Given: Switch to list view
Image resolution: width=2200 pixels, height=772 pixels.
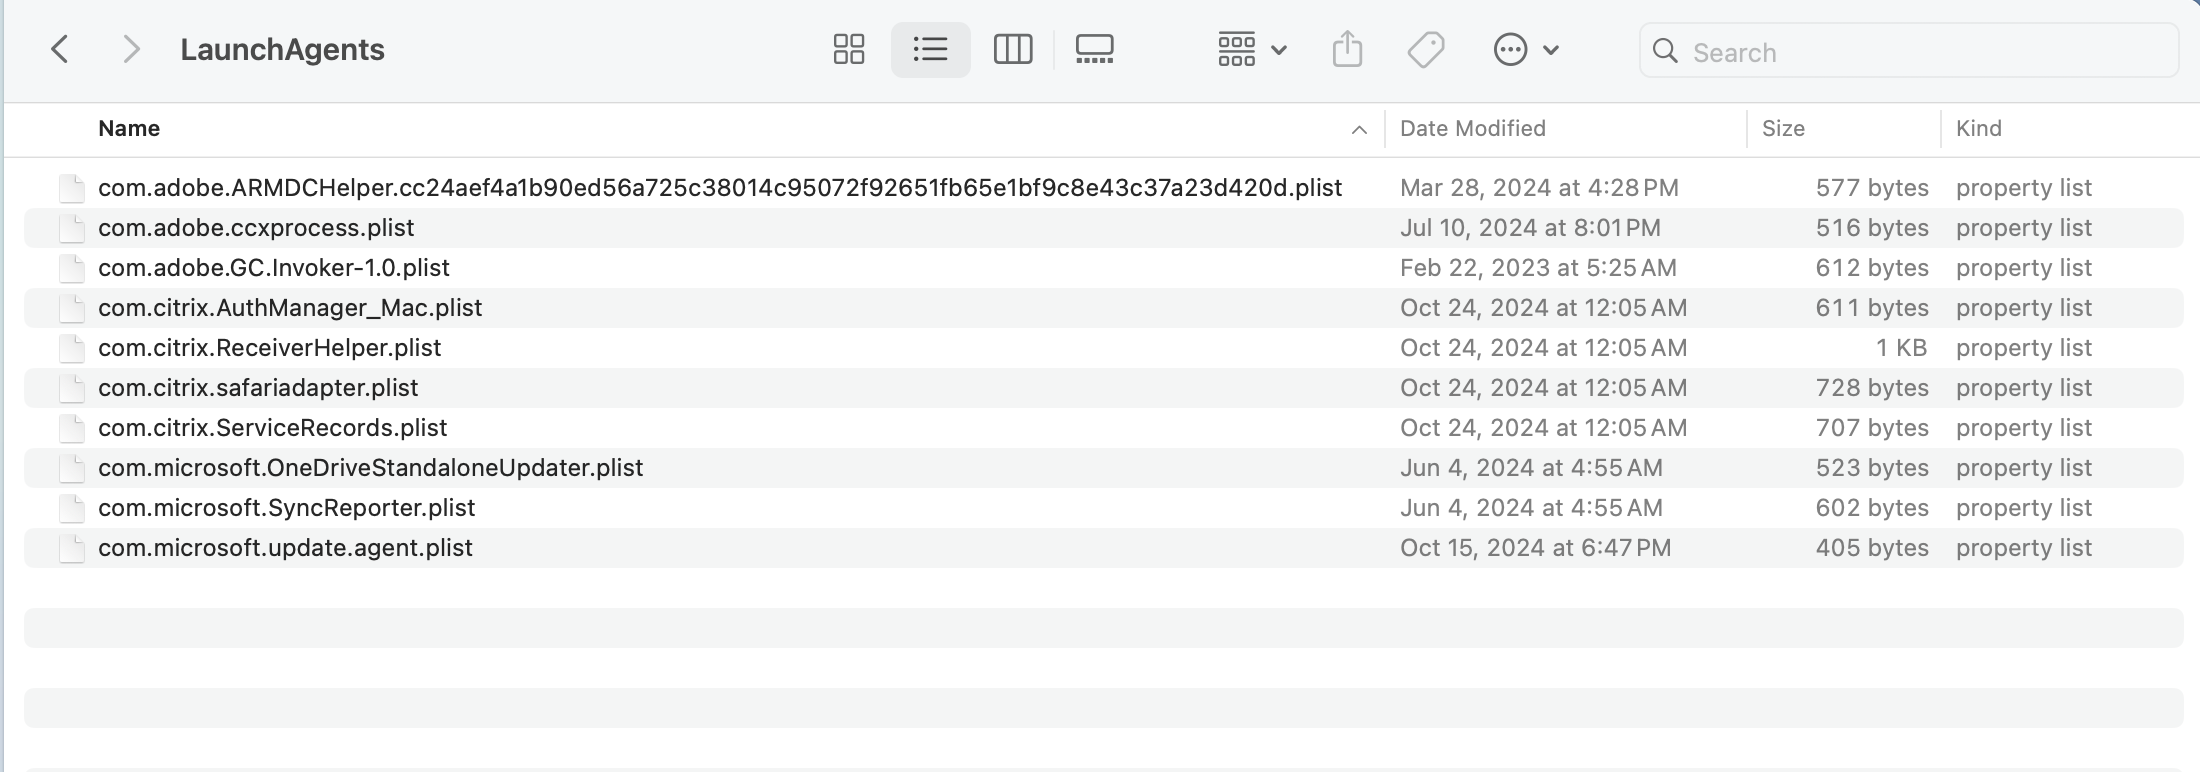Looking at the screenshot, I should (x=930, y=49).
